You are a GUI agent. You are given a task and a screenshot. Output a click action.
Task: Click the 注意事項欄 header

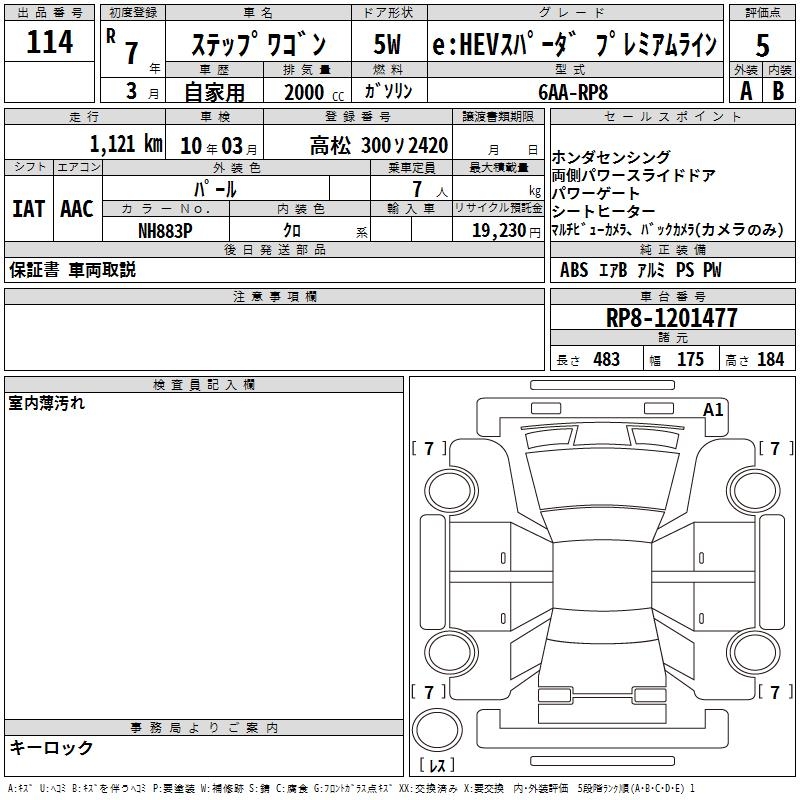(x=274, y=296)
